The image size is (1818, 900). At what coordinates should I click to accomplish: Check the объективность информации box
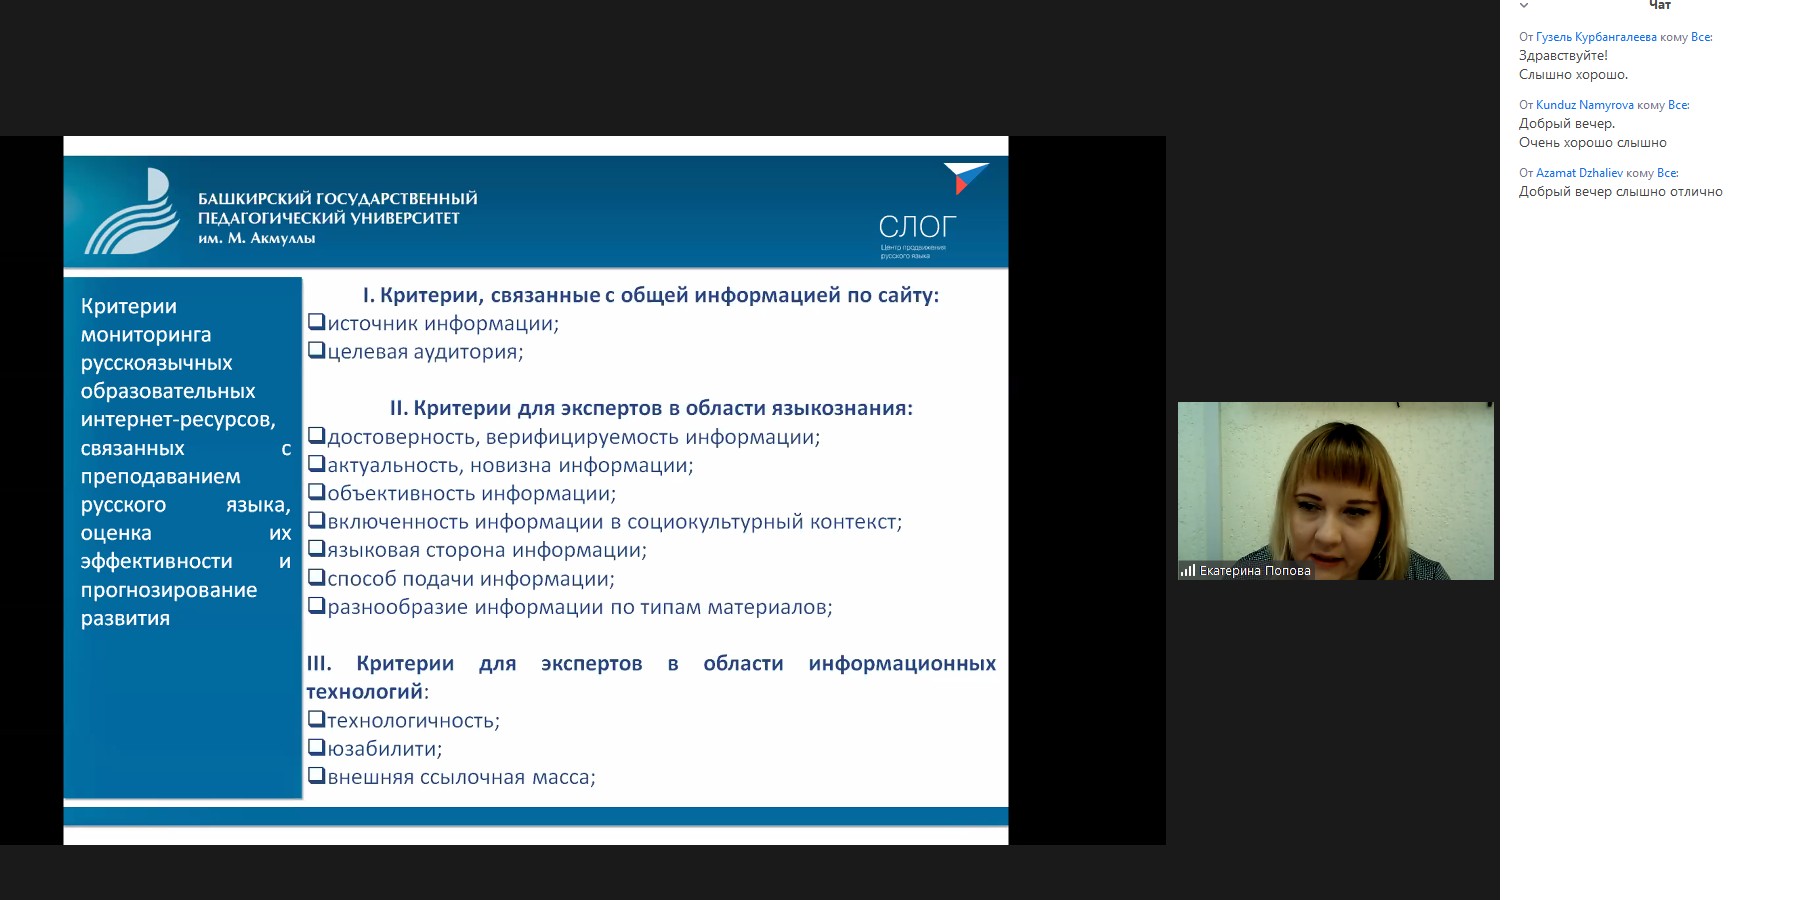coord(316,492)
